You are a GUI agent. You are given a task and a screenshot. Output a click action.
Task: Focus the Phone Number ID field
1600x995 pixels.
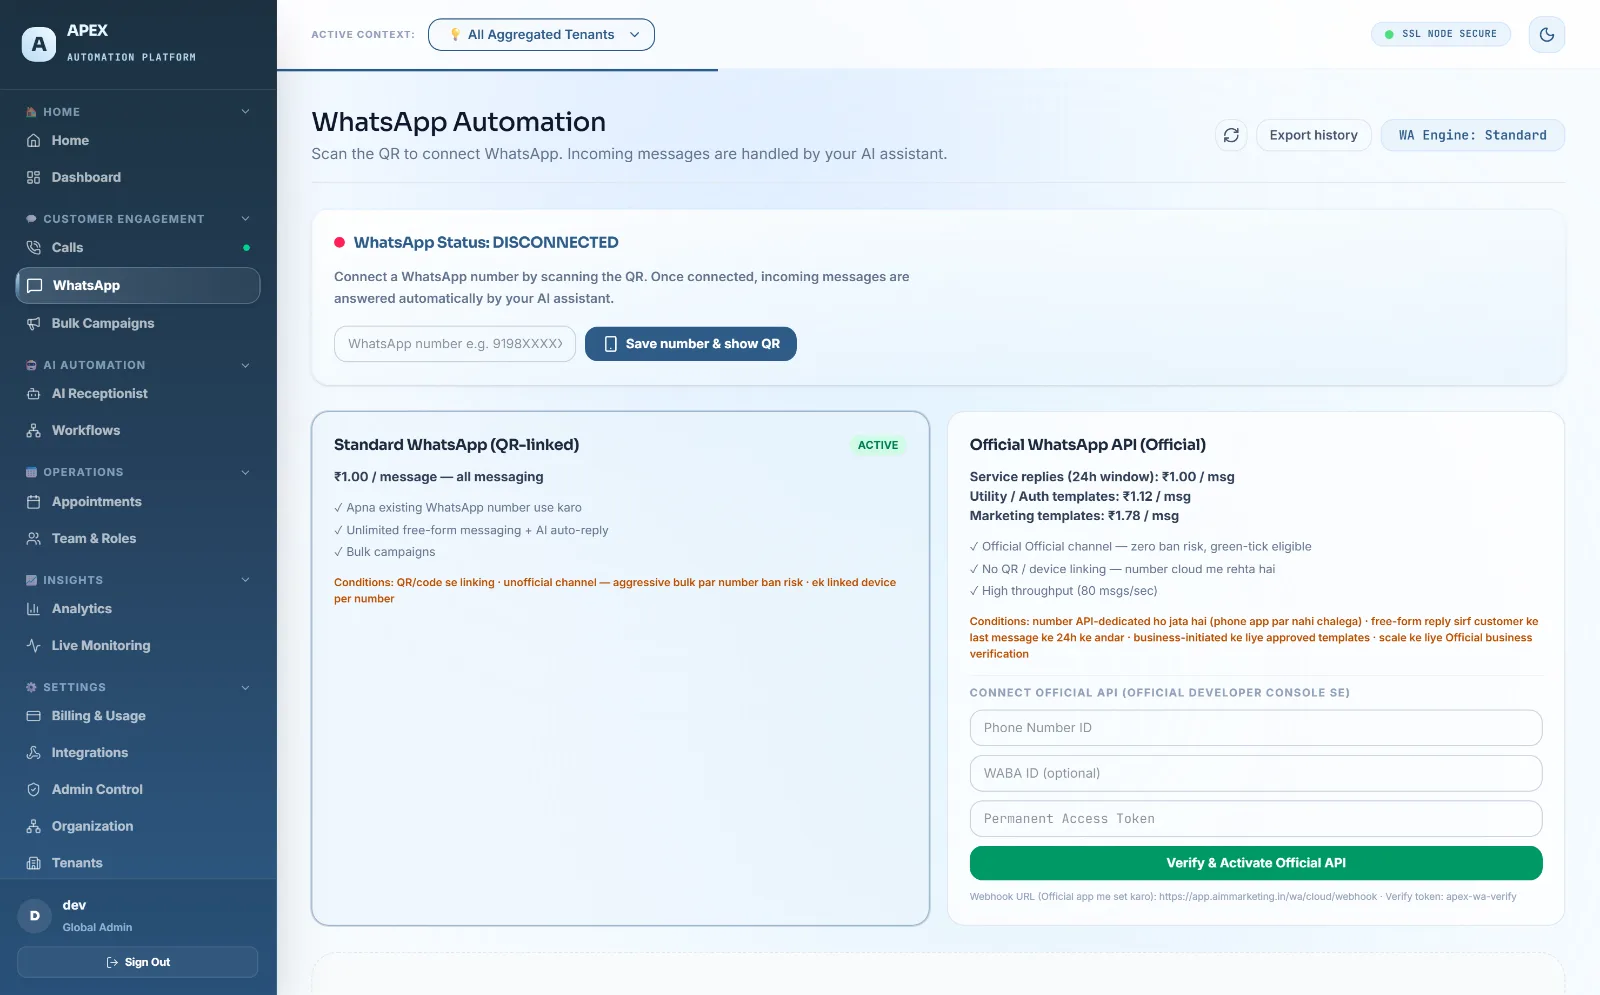click(1256, 728)
